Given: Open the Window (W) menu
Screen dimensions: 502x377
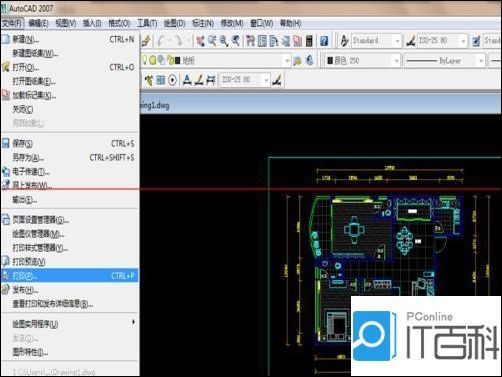Looking at the screenshot, I should coord(262,23).
